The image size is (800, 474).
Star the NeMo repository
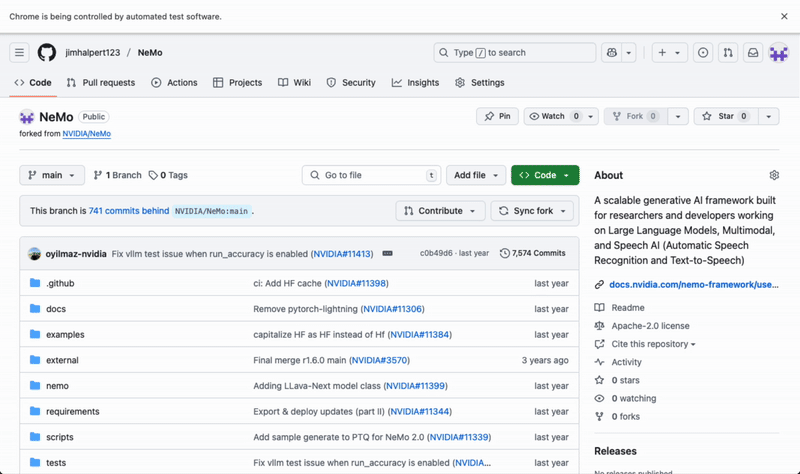point(726,116)
